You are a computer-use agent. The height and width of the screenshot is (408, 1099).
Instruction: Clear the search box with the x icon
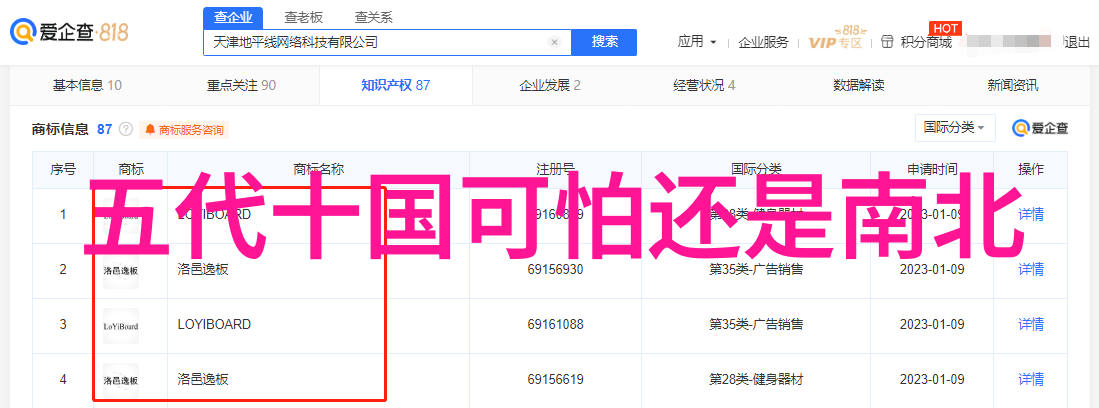(x=554, y=42)
